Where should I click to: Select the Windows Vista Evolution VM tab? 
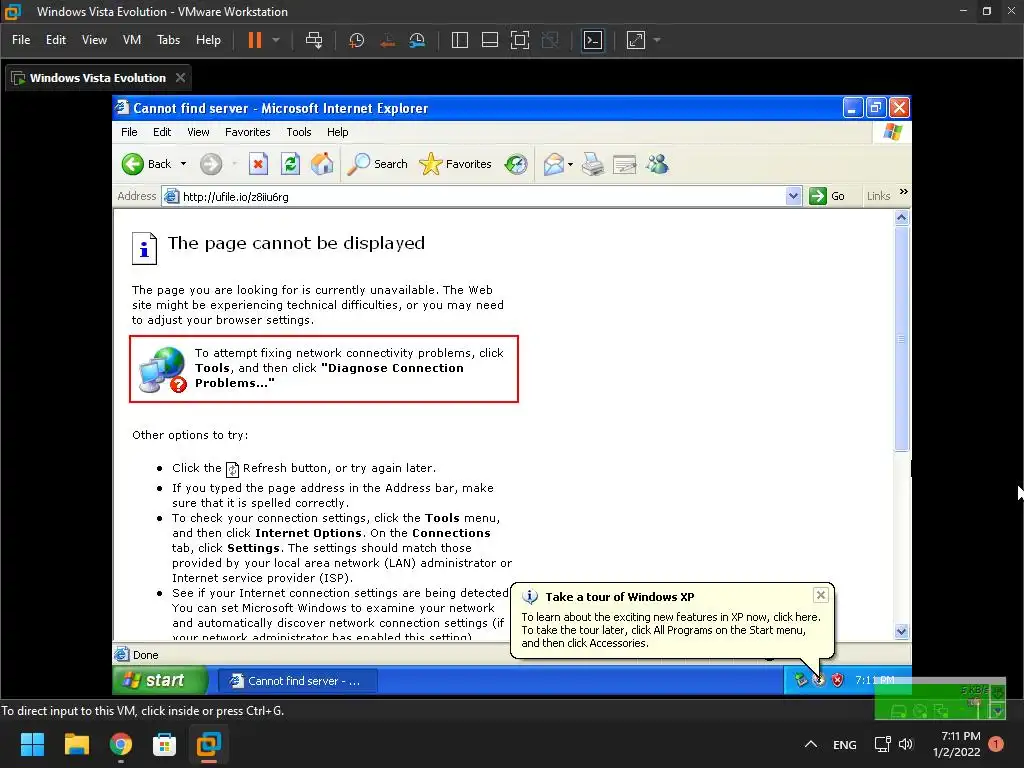pyautogui.click(x=98, y=78)
